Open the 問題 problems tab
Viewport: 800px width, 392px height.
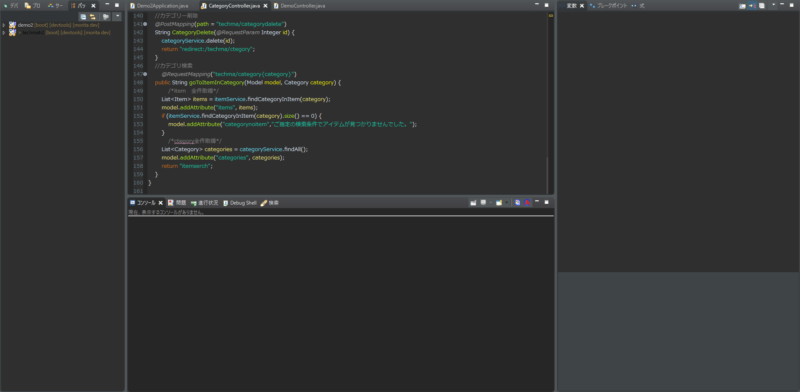tap(177, 203)
